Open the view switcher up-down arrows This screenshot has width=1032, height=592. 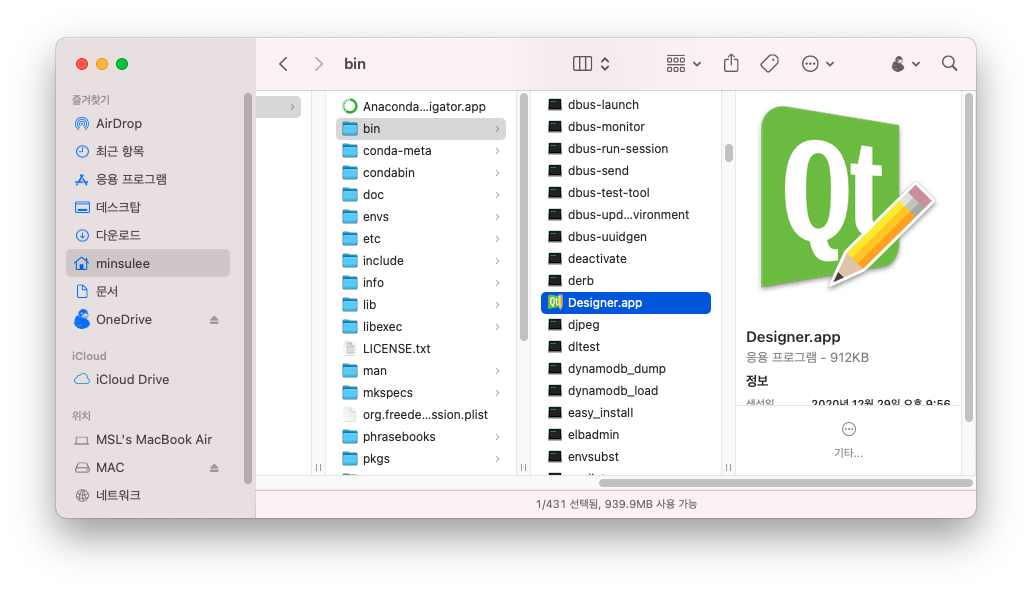(605, 64)
